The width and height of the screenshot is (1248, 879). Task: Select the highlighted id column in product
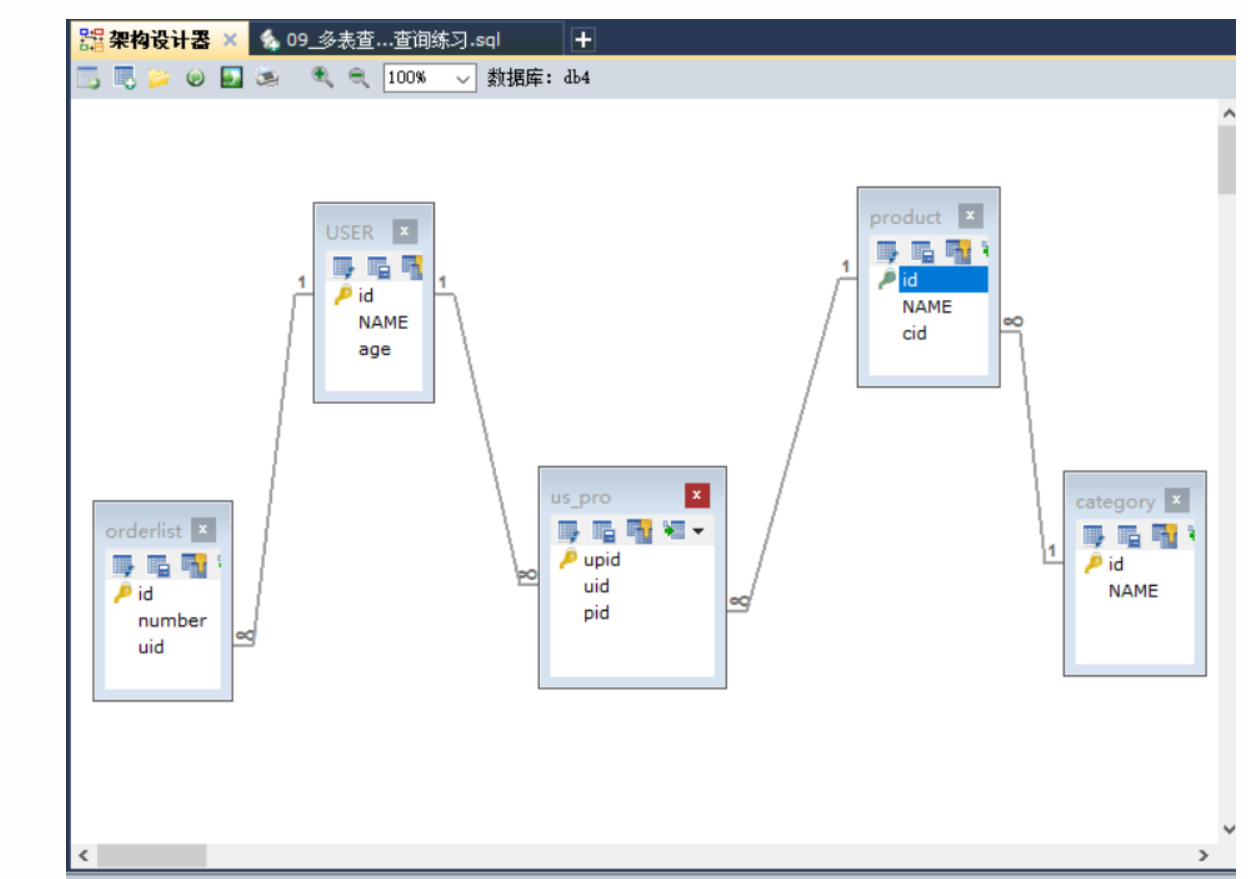click(942, 280)
